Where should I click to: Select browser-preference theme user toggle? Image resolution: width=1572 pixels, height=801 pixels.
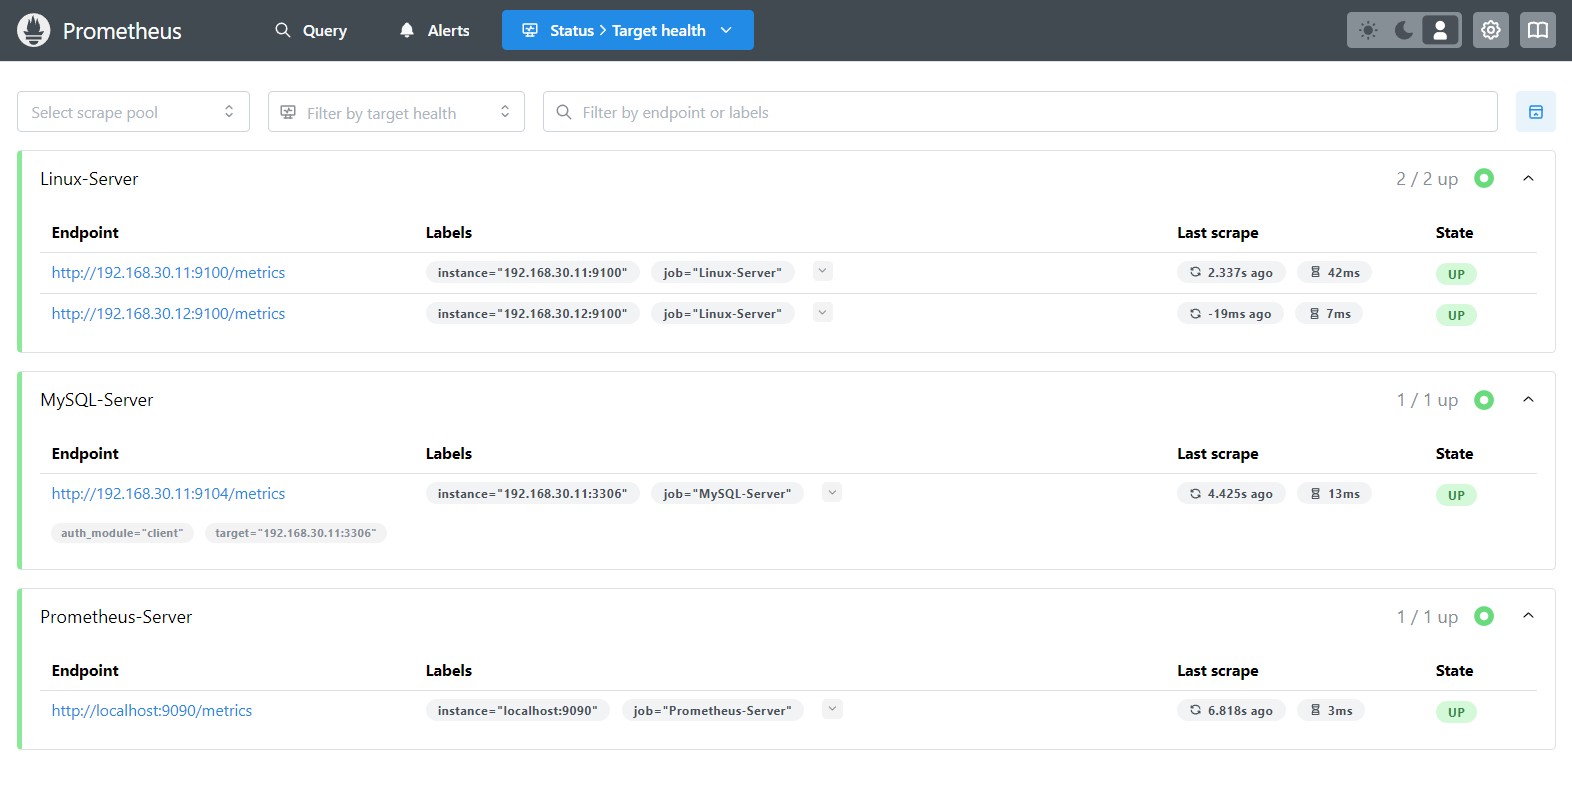click(x=1440, y=30)
